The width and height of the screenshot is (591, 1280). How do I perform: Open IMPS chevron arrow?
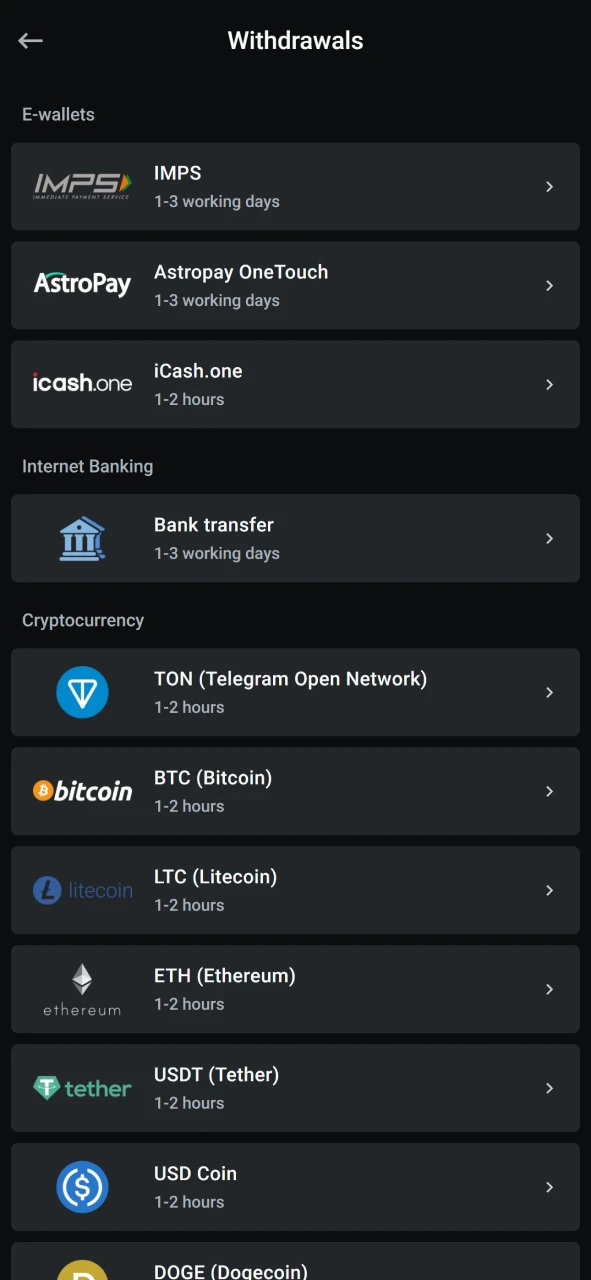point(549,186)
